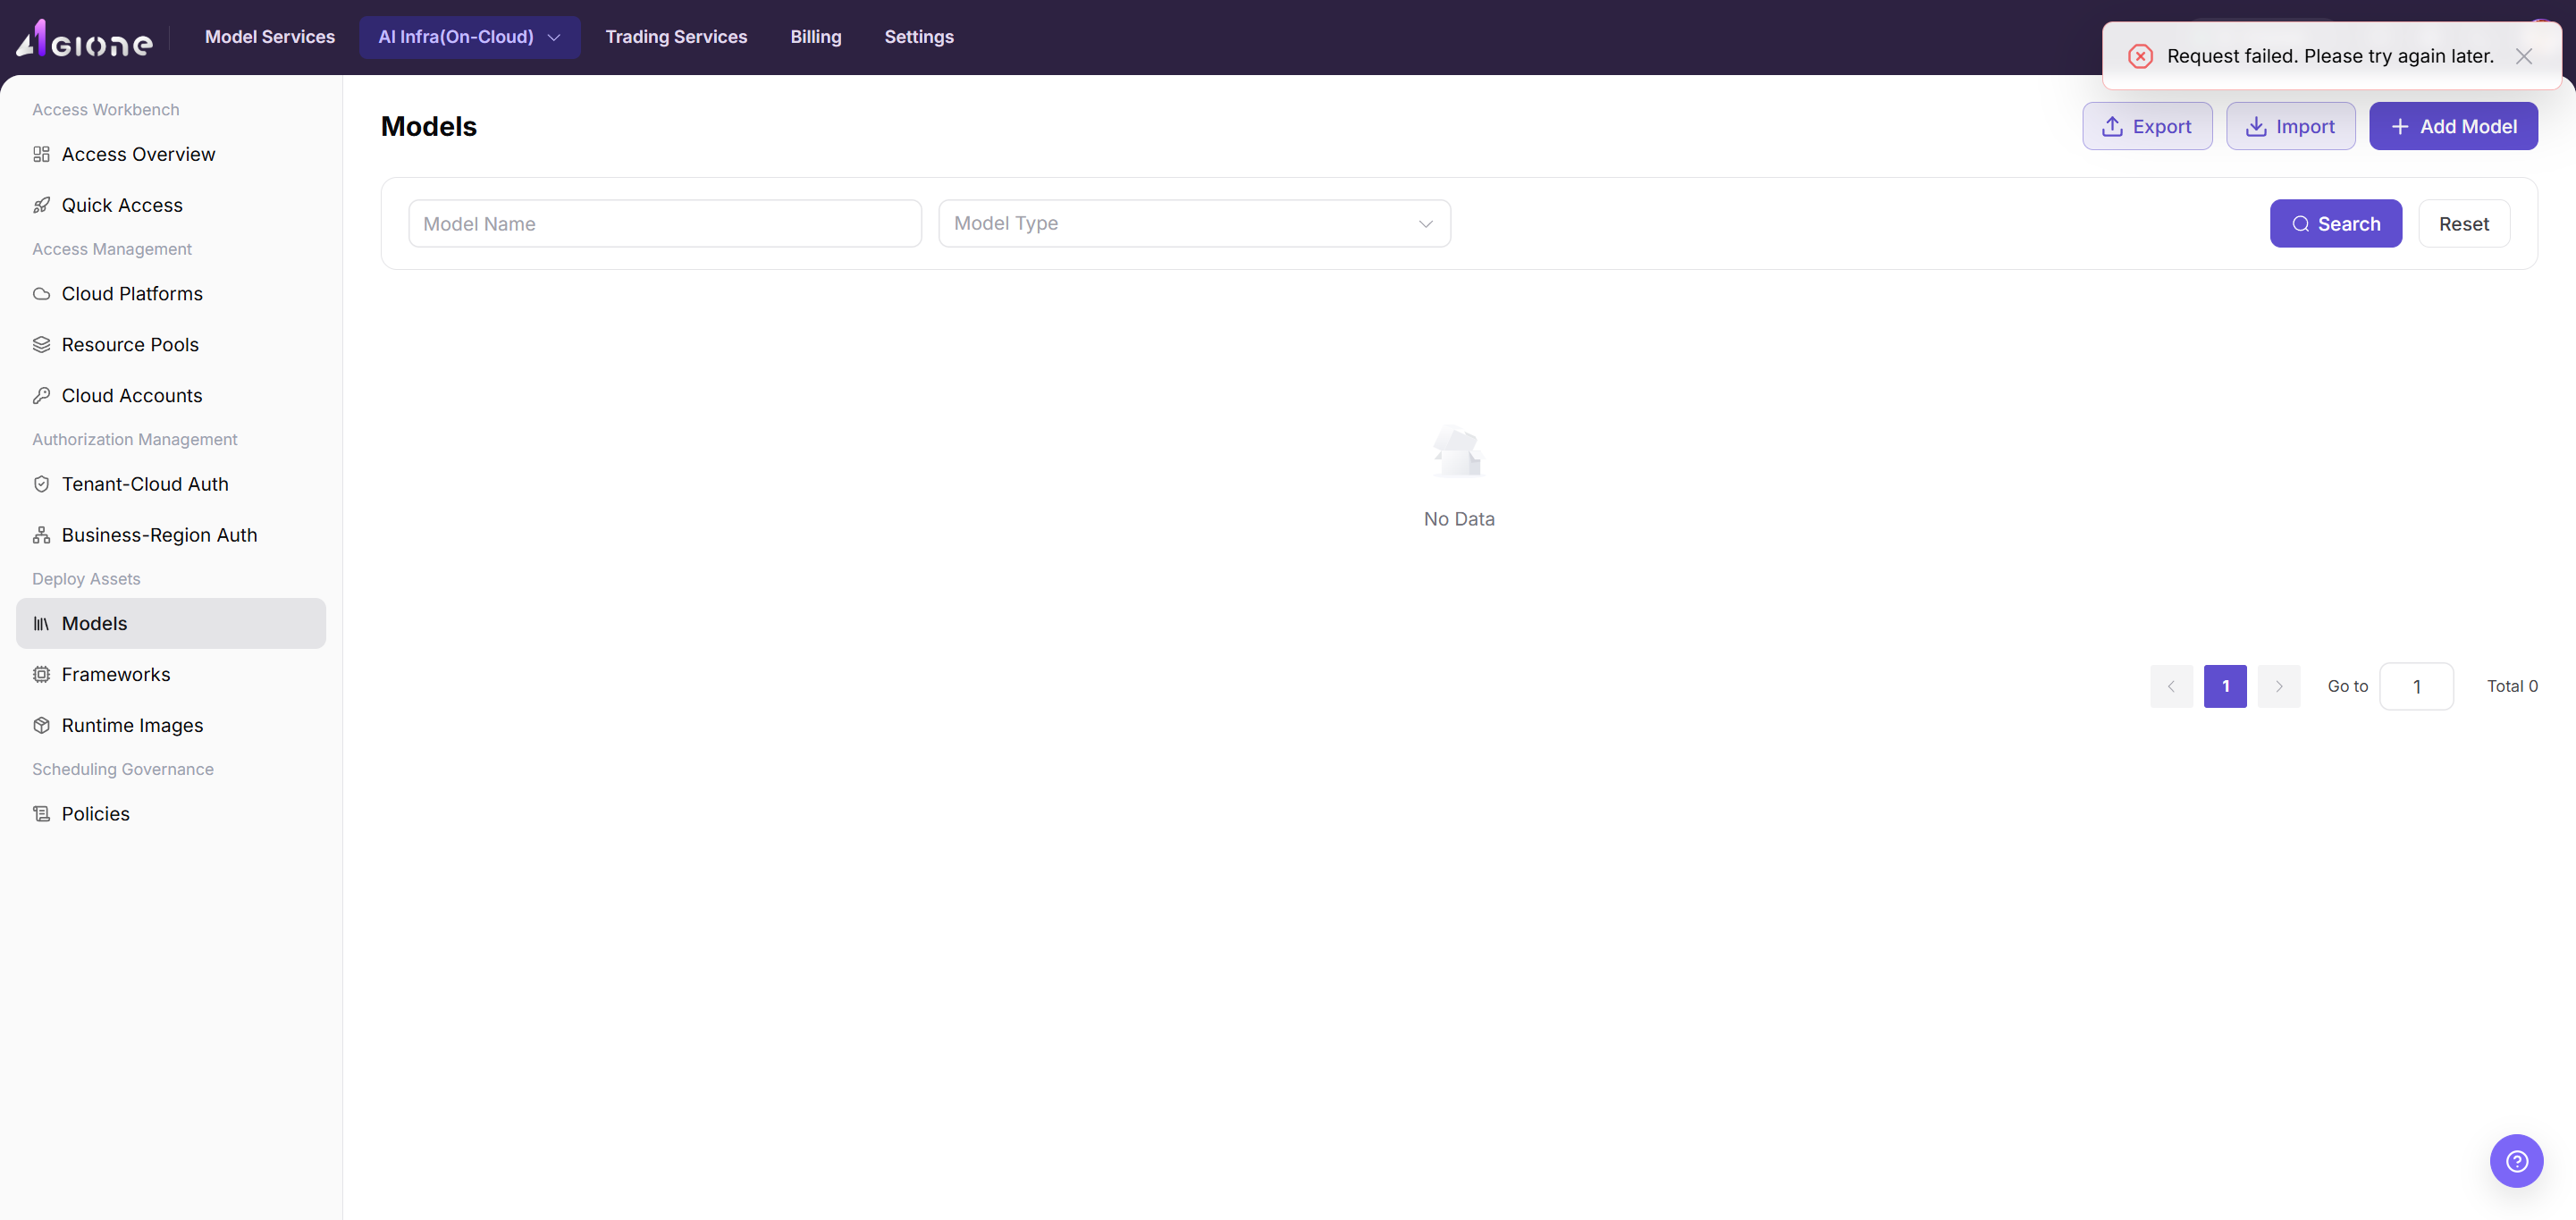2576x1220 pixels.
Task: Open Cloud Platforms in the sidebar
Action: pyautogui.click(x=171, y=294)
